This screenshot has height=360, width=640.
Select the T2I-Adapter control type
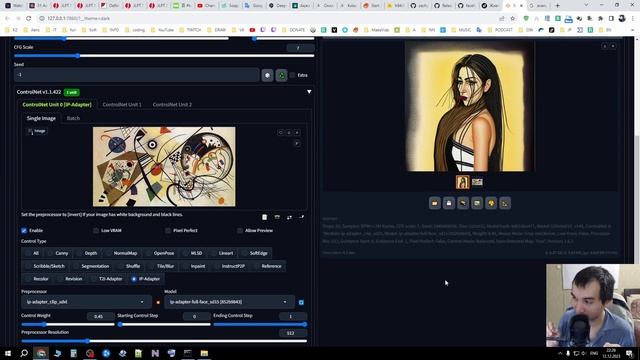tap(107, 279)
